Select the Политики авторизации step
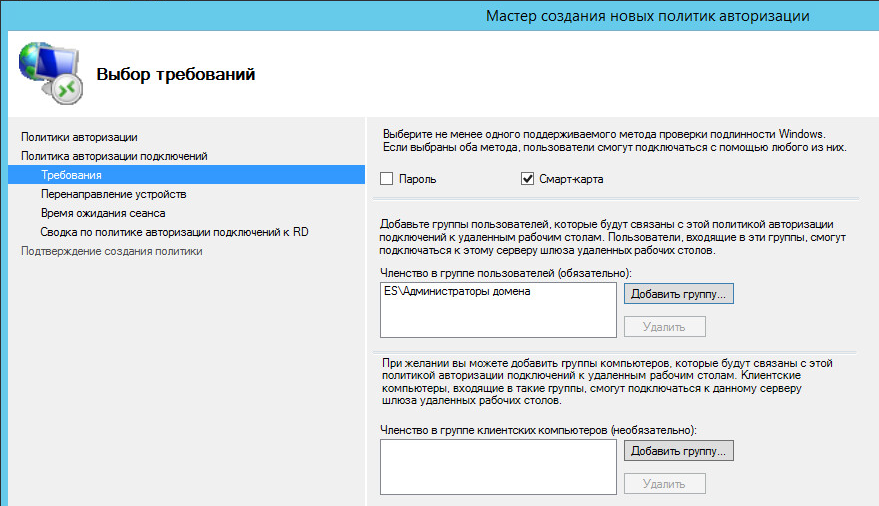 79,137
